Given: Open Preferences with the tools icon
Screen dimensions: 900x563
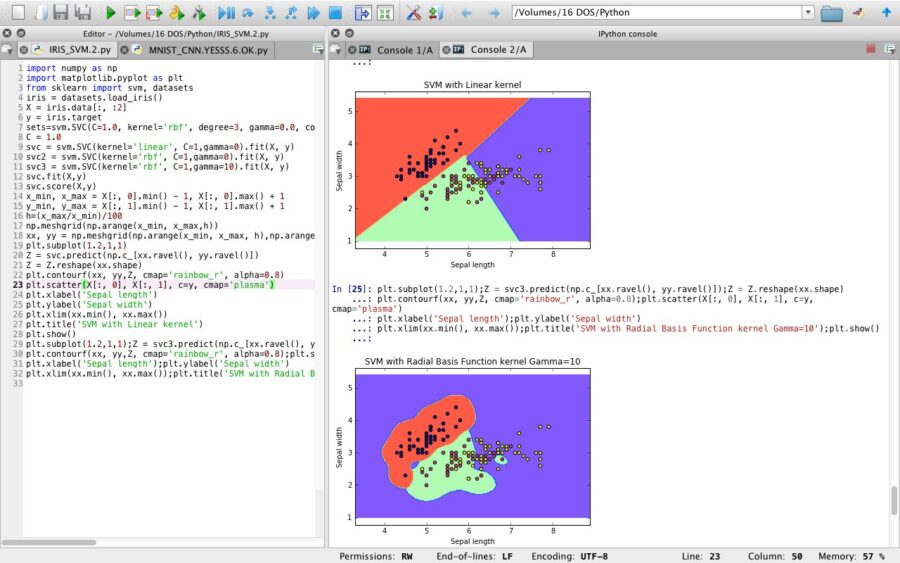Looking at the screenshot, I should 413,12.
